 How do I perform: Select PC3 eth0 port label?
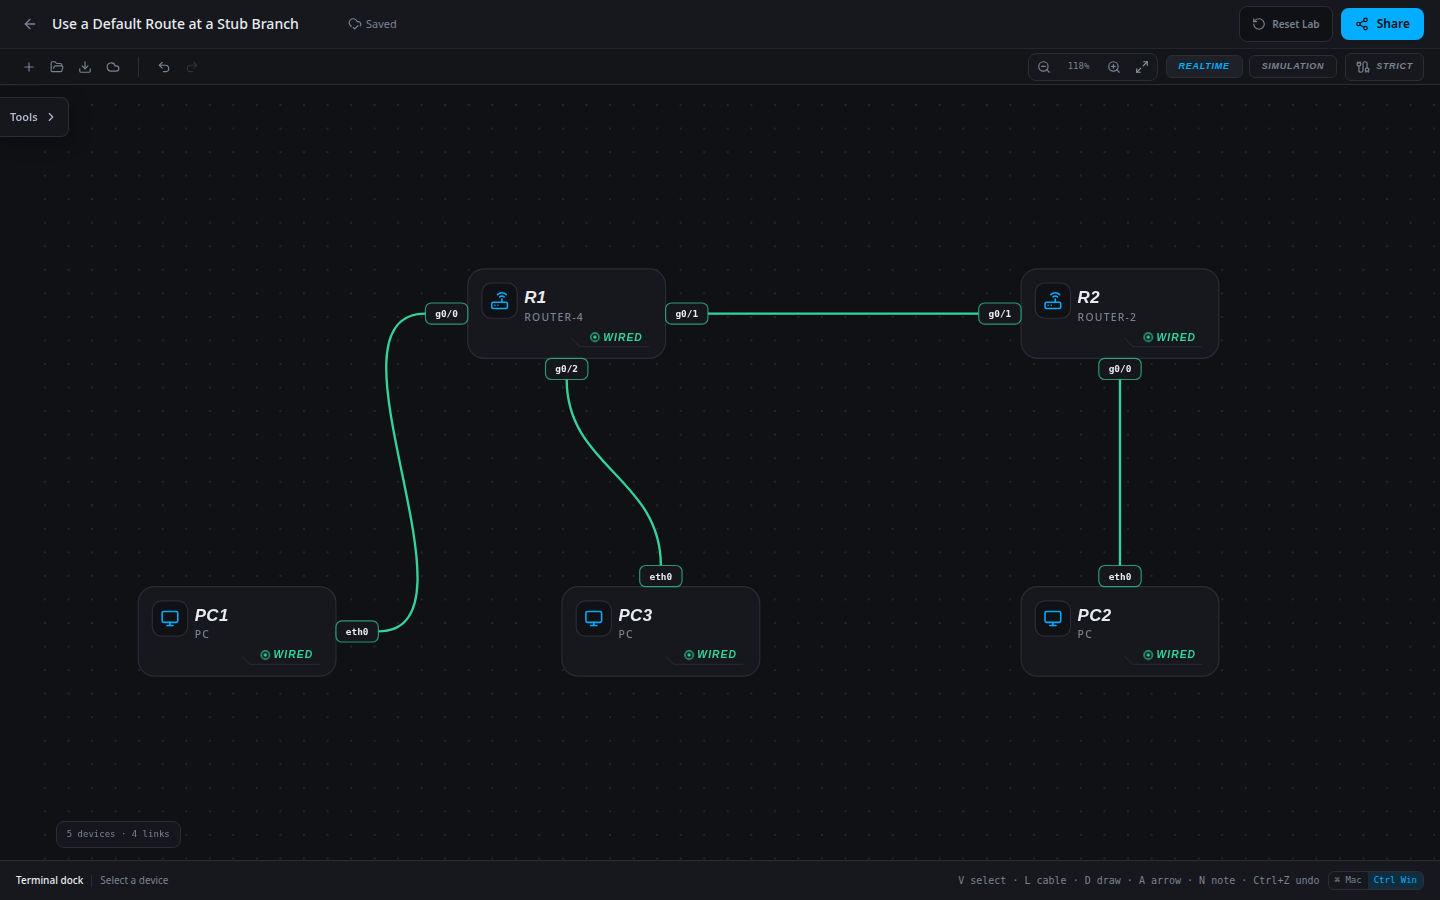[x=661, y=577]
